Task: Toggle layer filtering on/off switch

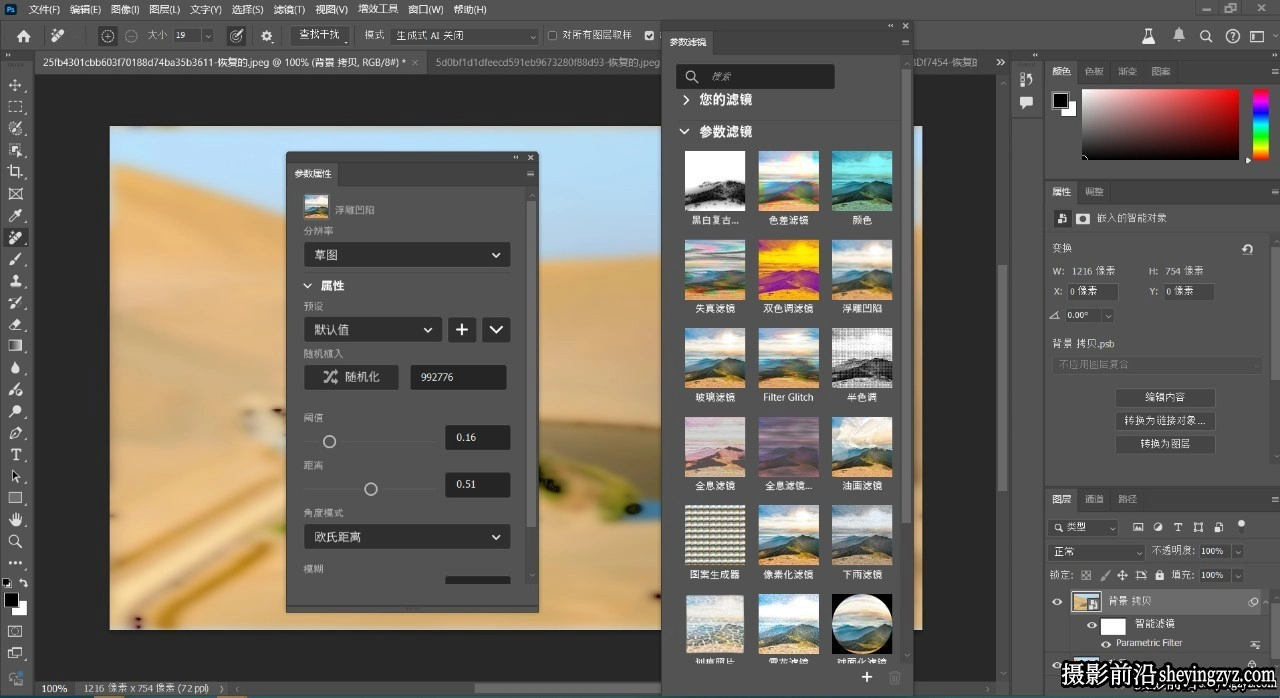Action: [1241, 524]
